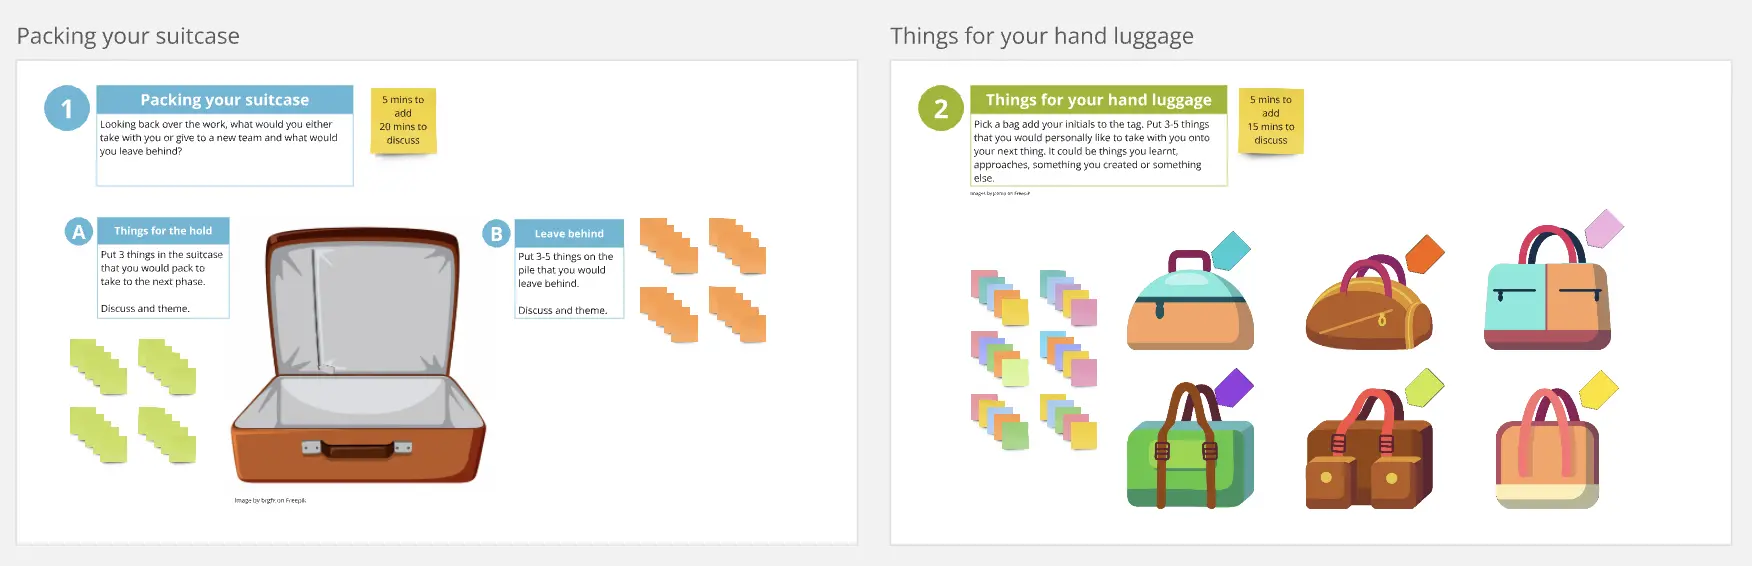
Task: Select the teal and orange two-tone handbag
Action: [1547, 288]
